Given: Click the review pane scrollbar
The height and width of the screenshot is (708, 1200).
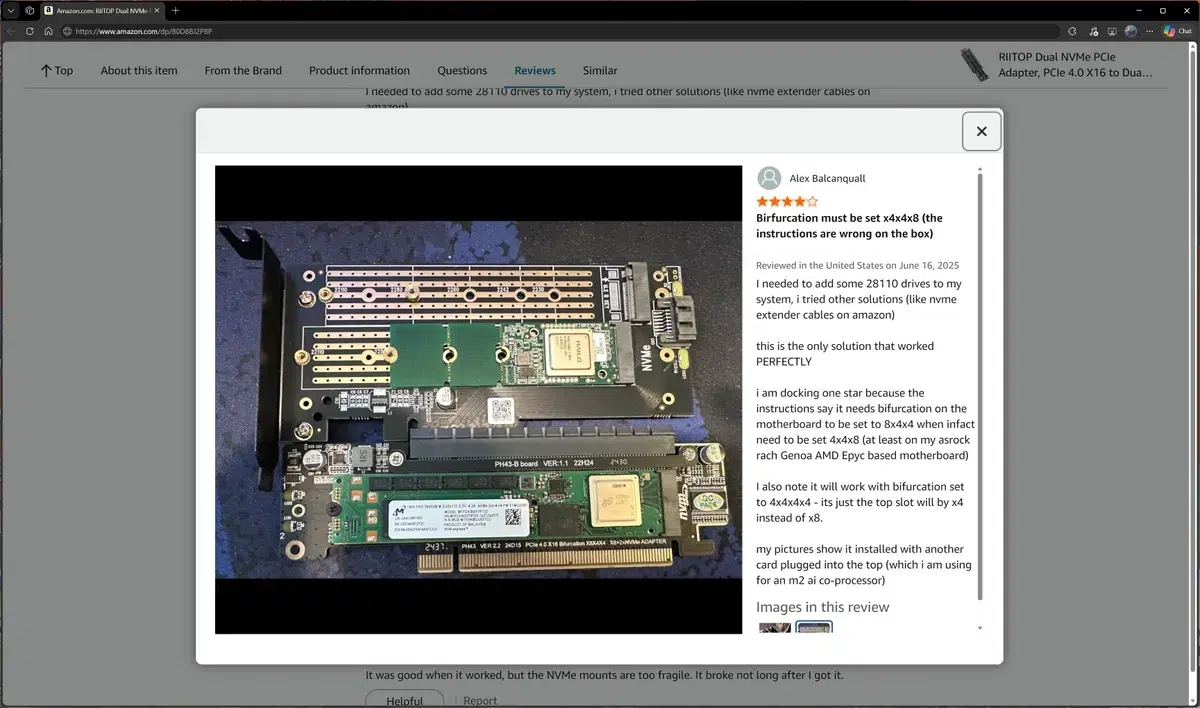Looking at the screenshot, I should point(979,400).
